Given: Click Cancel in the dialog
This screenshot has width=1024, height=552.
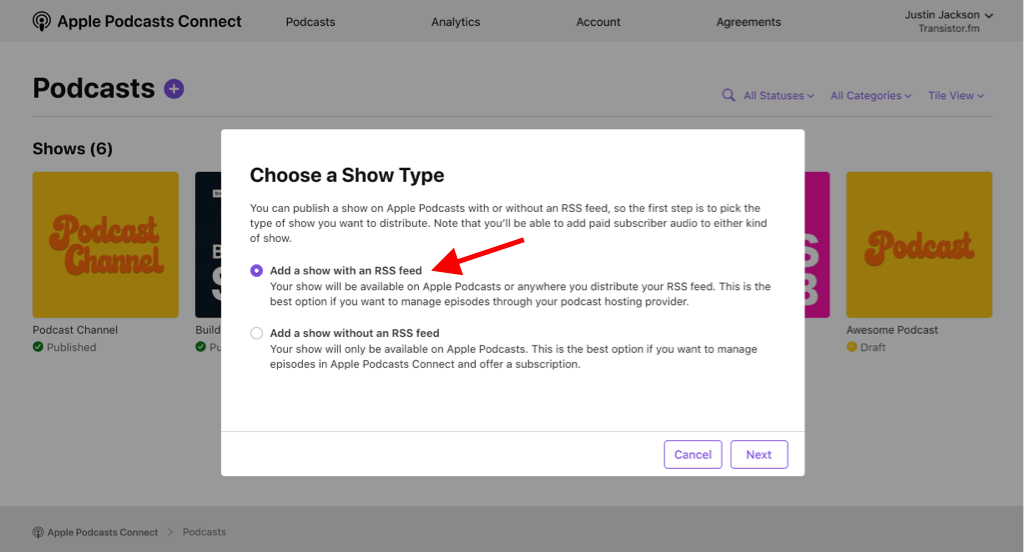Looking at the screenshot, I should click(692, 454).
